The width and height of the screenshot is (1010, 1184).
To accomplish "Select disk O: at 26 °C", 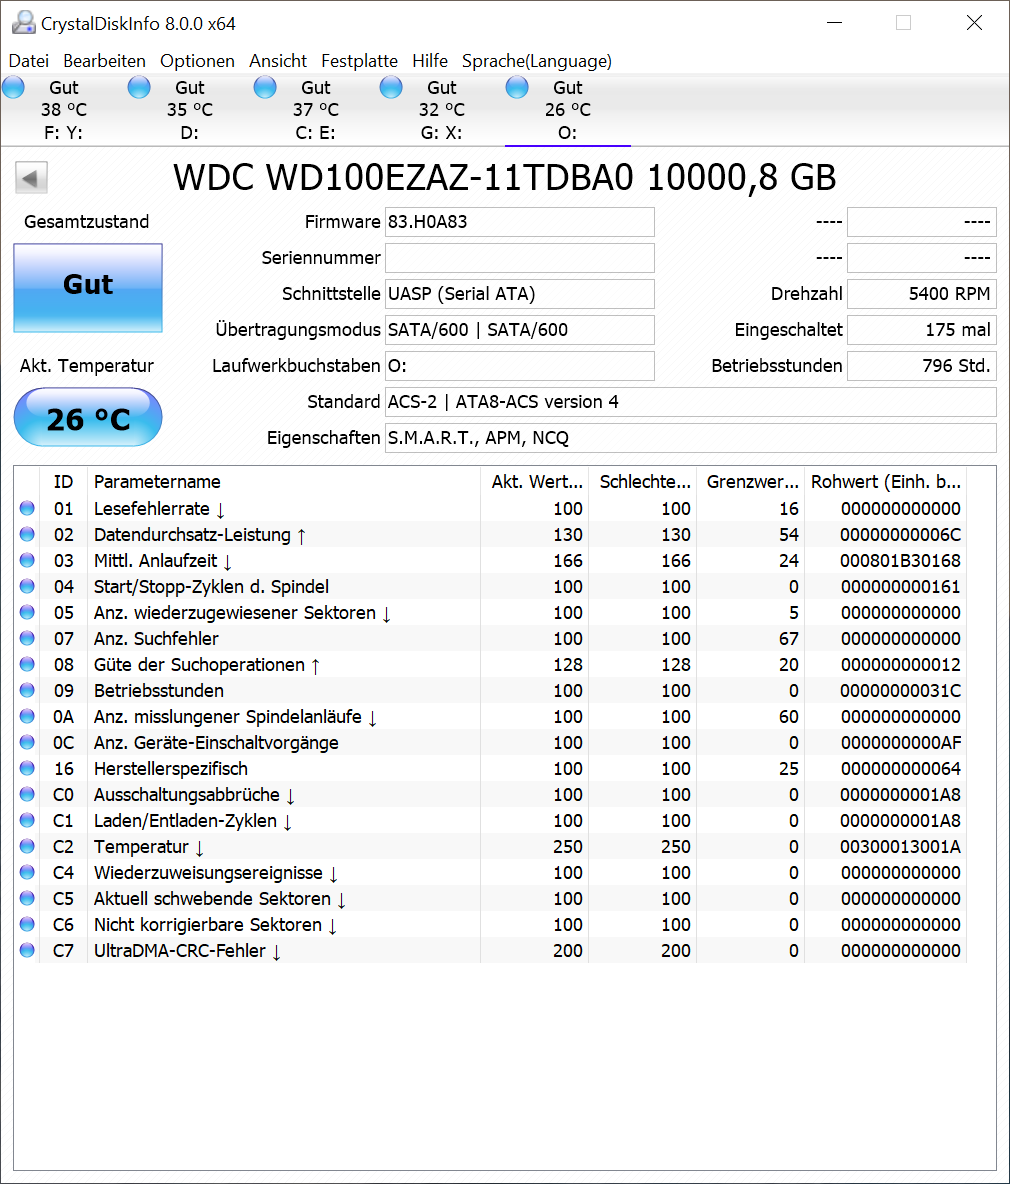I will [x=568, y=110].
